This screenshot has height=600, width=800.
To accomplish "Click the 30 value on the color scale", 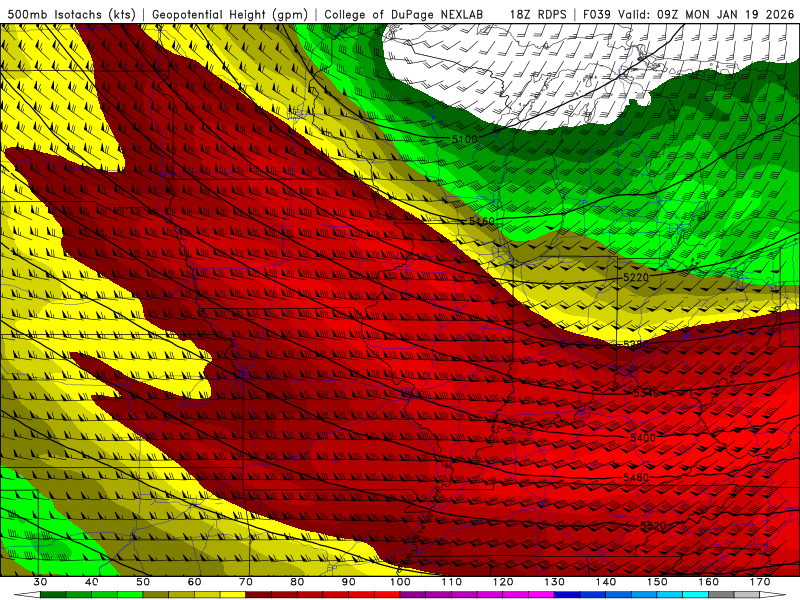I will pos(40,582).
